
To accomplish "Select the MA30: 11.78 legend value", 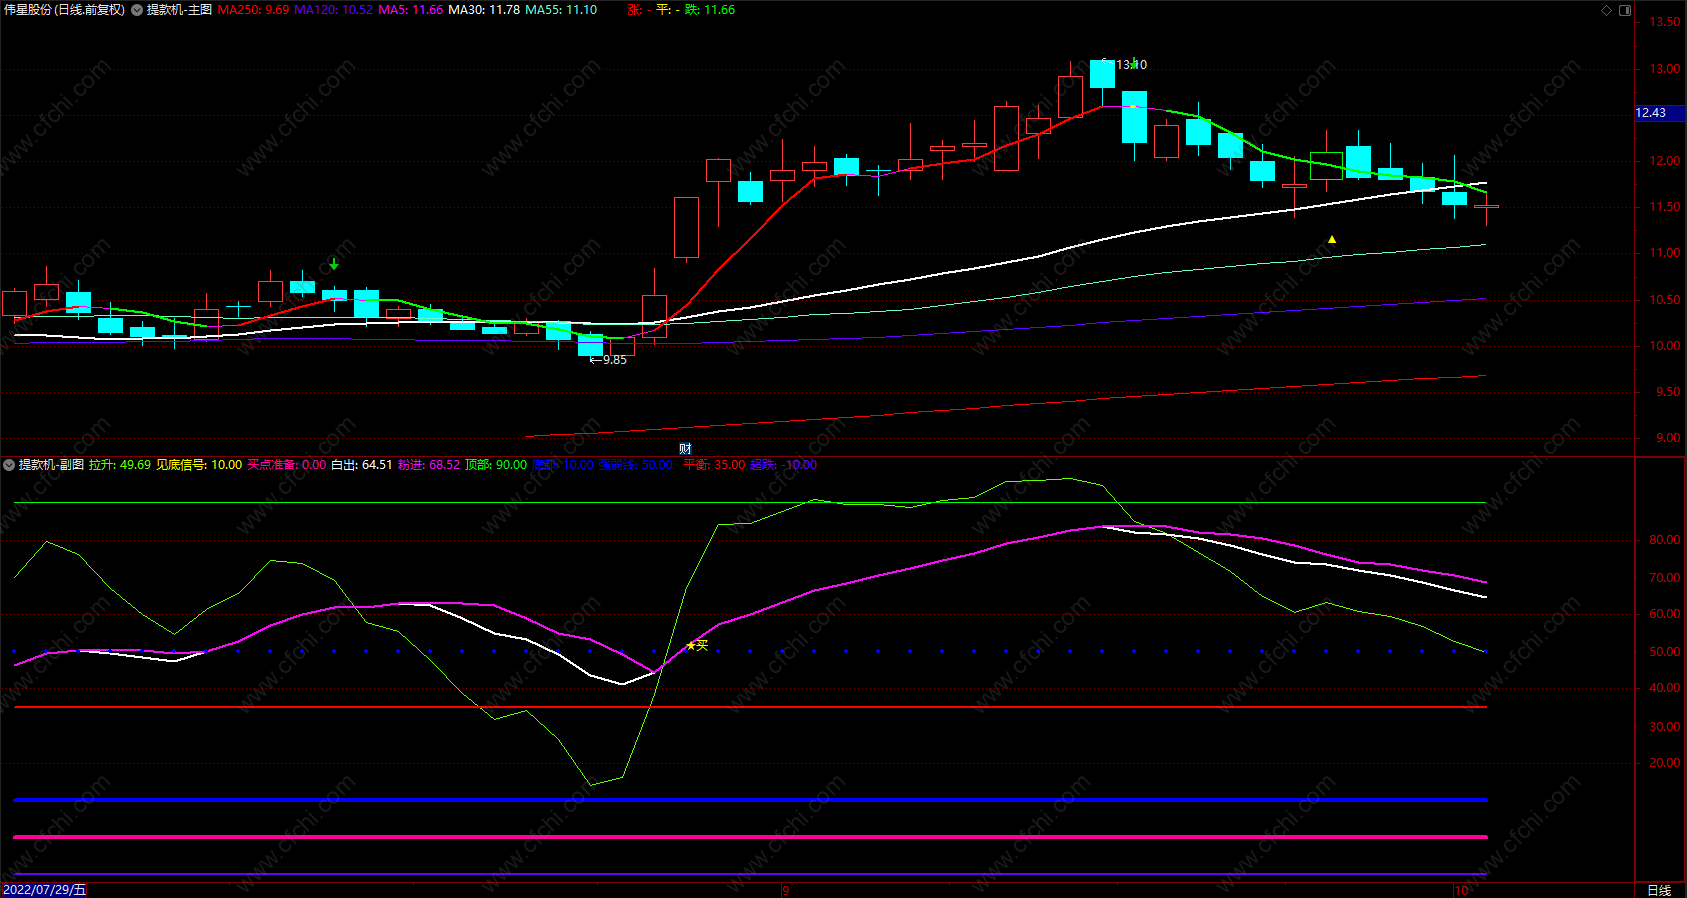I will pos(485,10).
